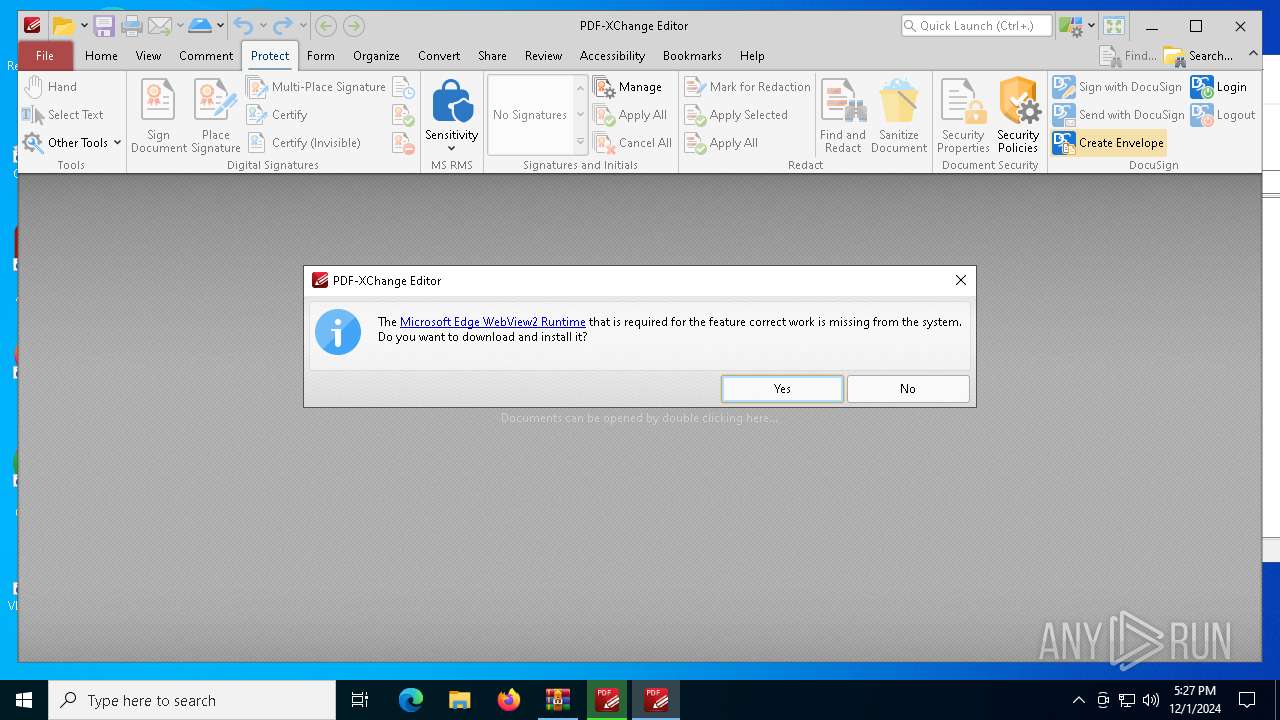Open the Help ribbon tab
The height and width of the screenshot is (720, 1280).
752,56
